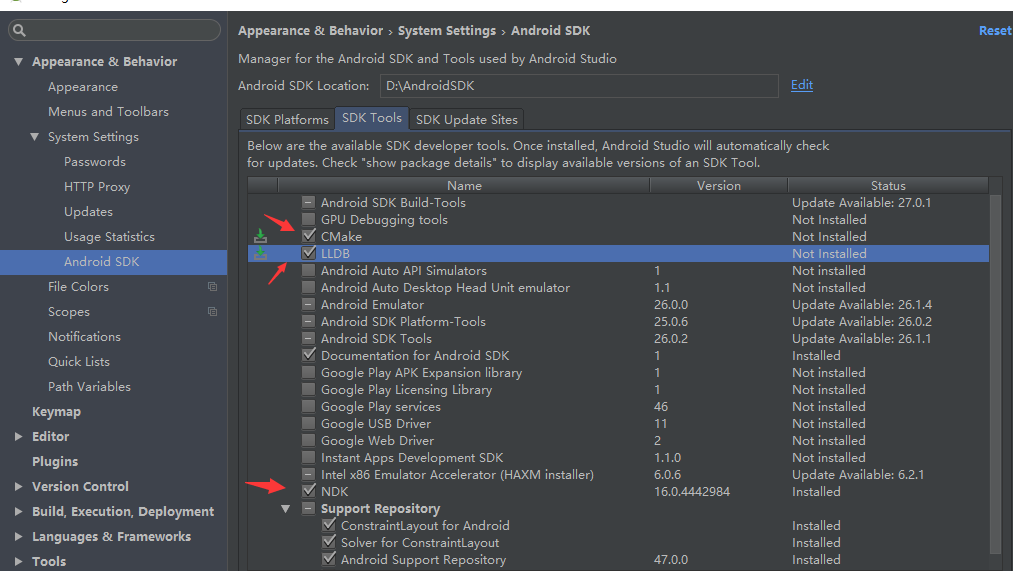Open the Updates settings page
The height and width of the screenshot is (571, 1013).
[x=88, y=212]
